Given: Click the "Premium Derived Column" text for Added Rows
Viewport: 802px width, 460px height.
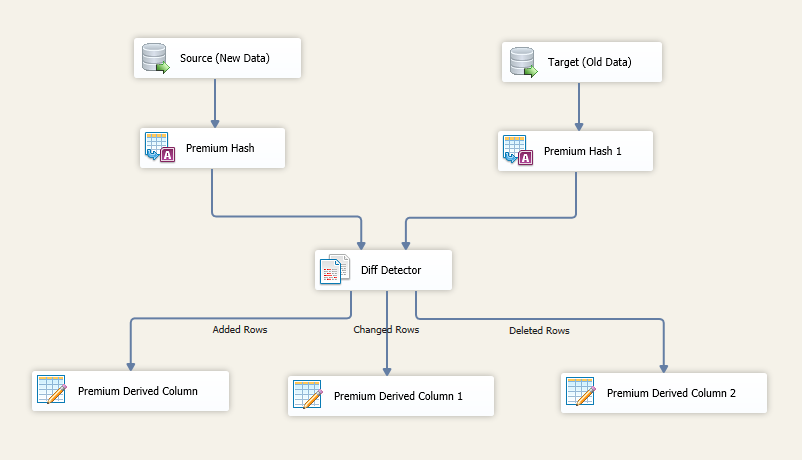Looking at the screenshot, I should point(138,391).
